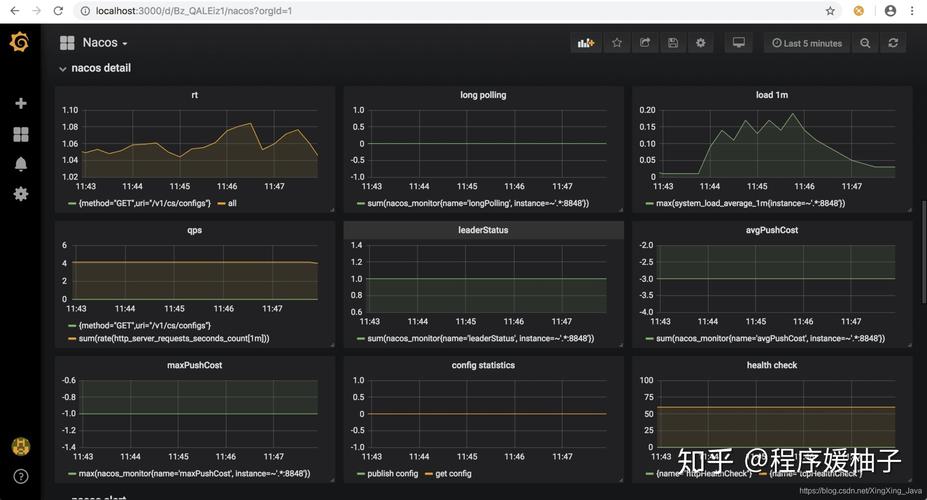Open the maxPushCost panel title menu

tap(195, 365)
